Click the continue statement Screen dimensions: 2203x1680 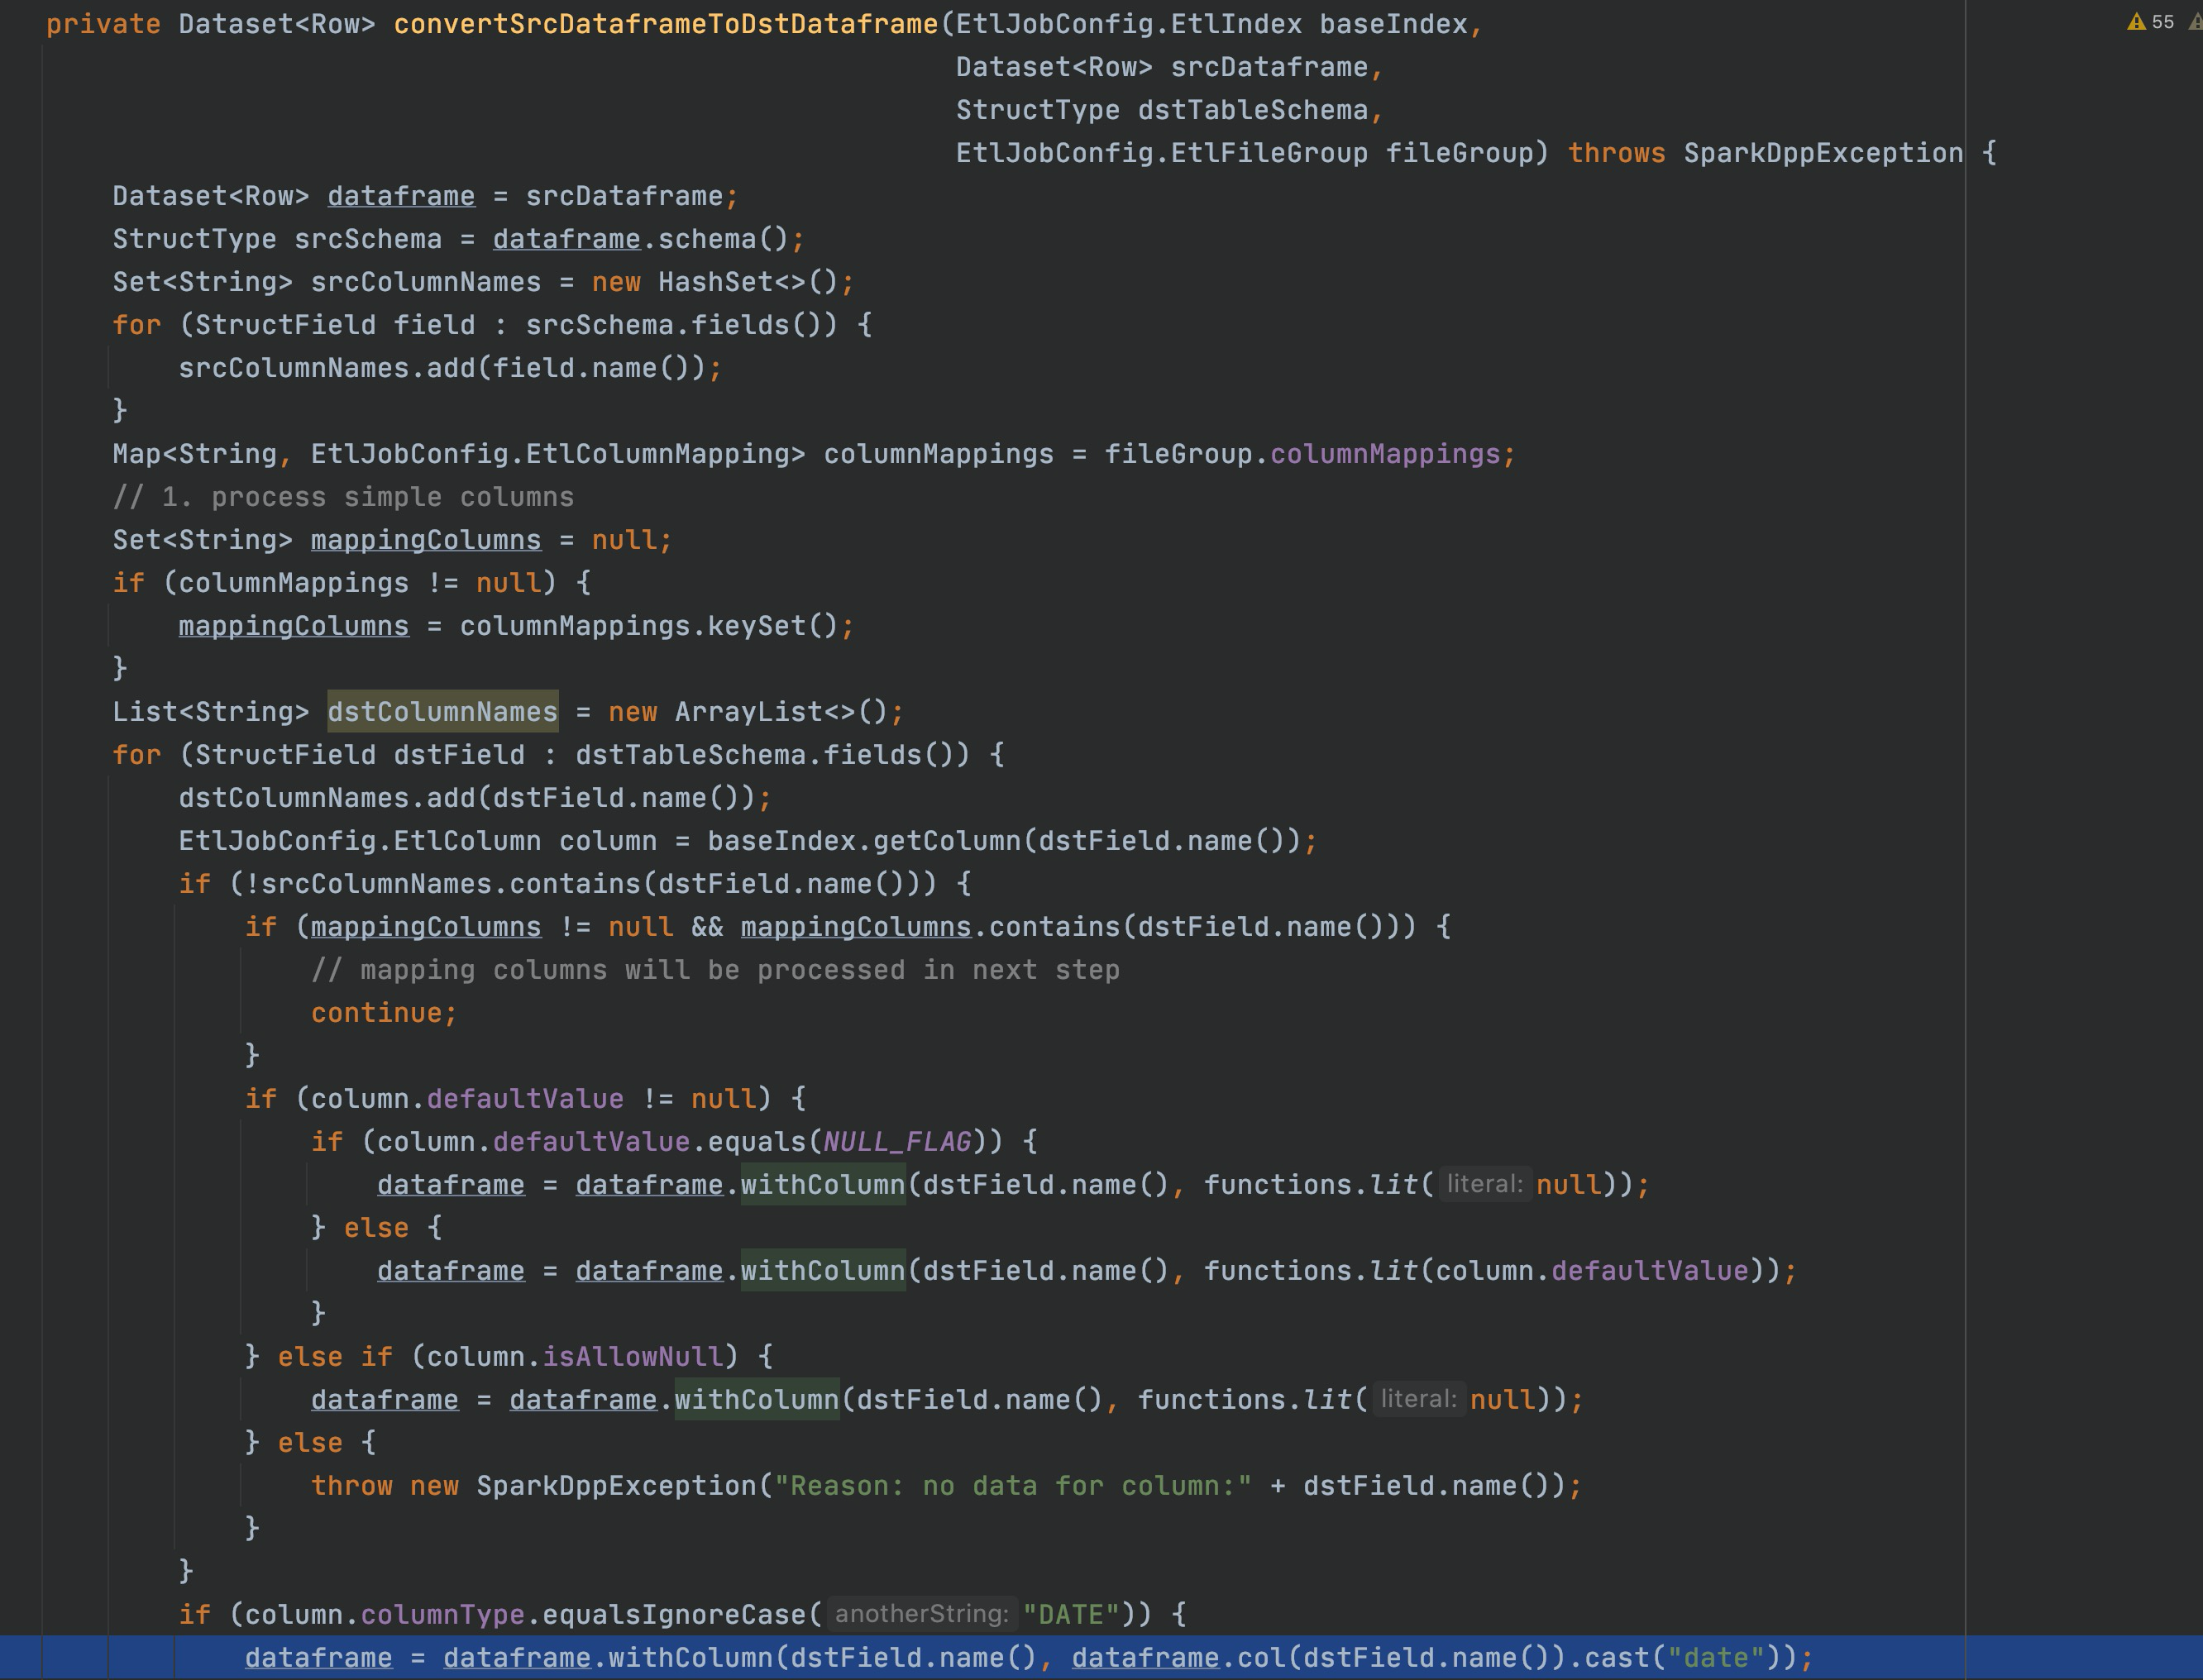coord(383,1013)
